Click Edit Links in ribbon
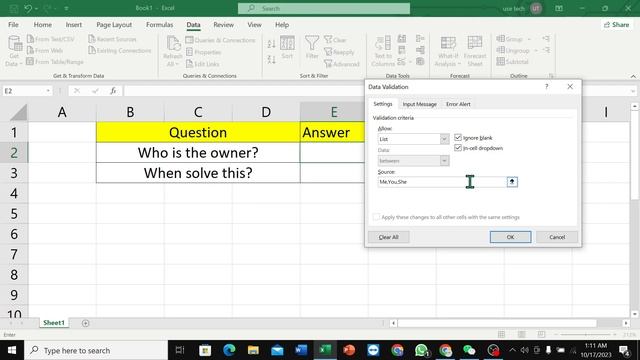640x360 pixels. tap(202, 64)
